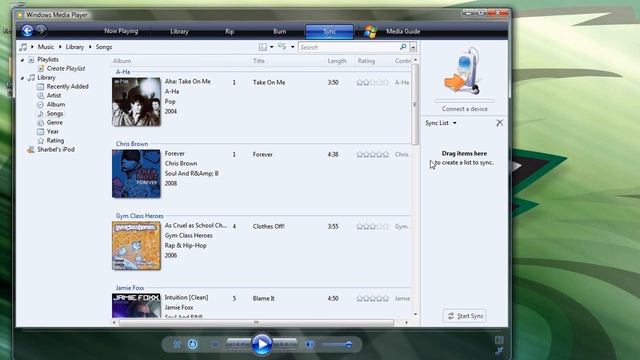Select the Artist view in the sidebar

pos(53,96)
